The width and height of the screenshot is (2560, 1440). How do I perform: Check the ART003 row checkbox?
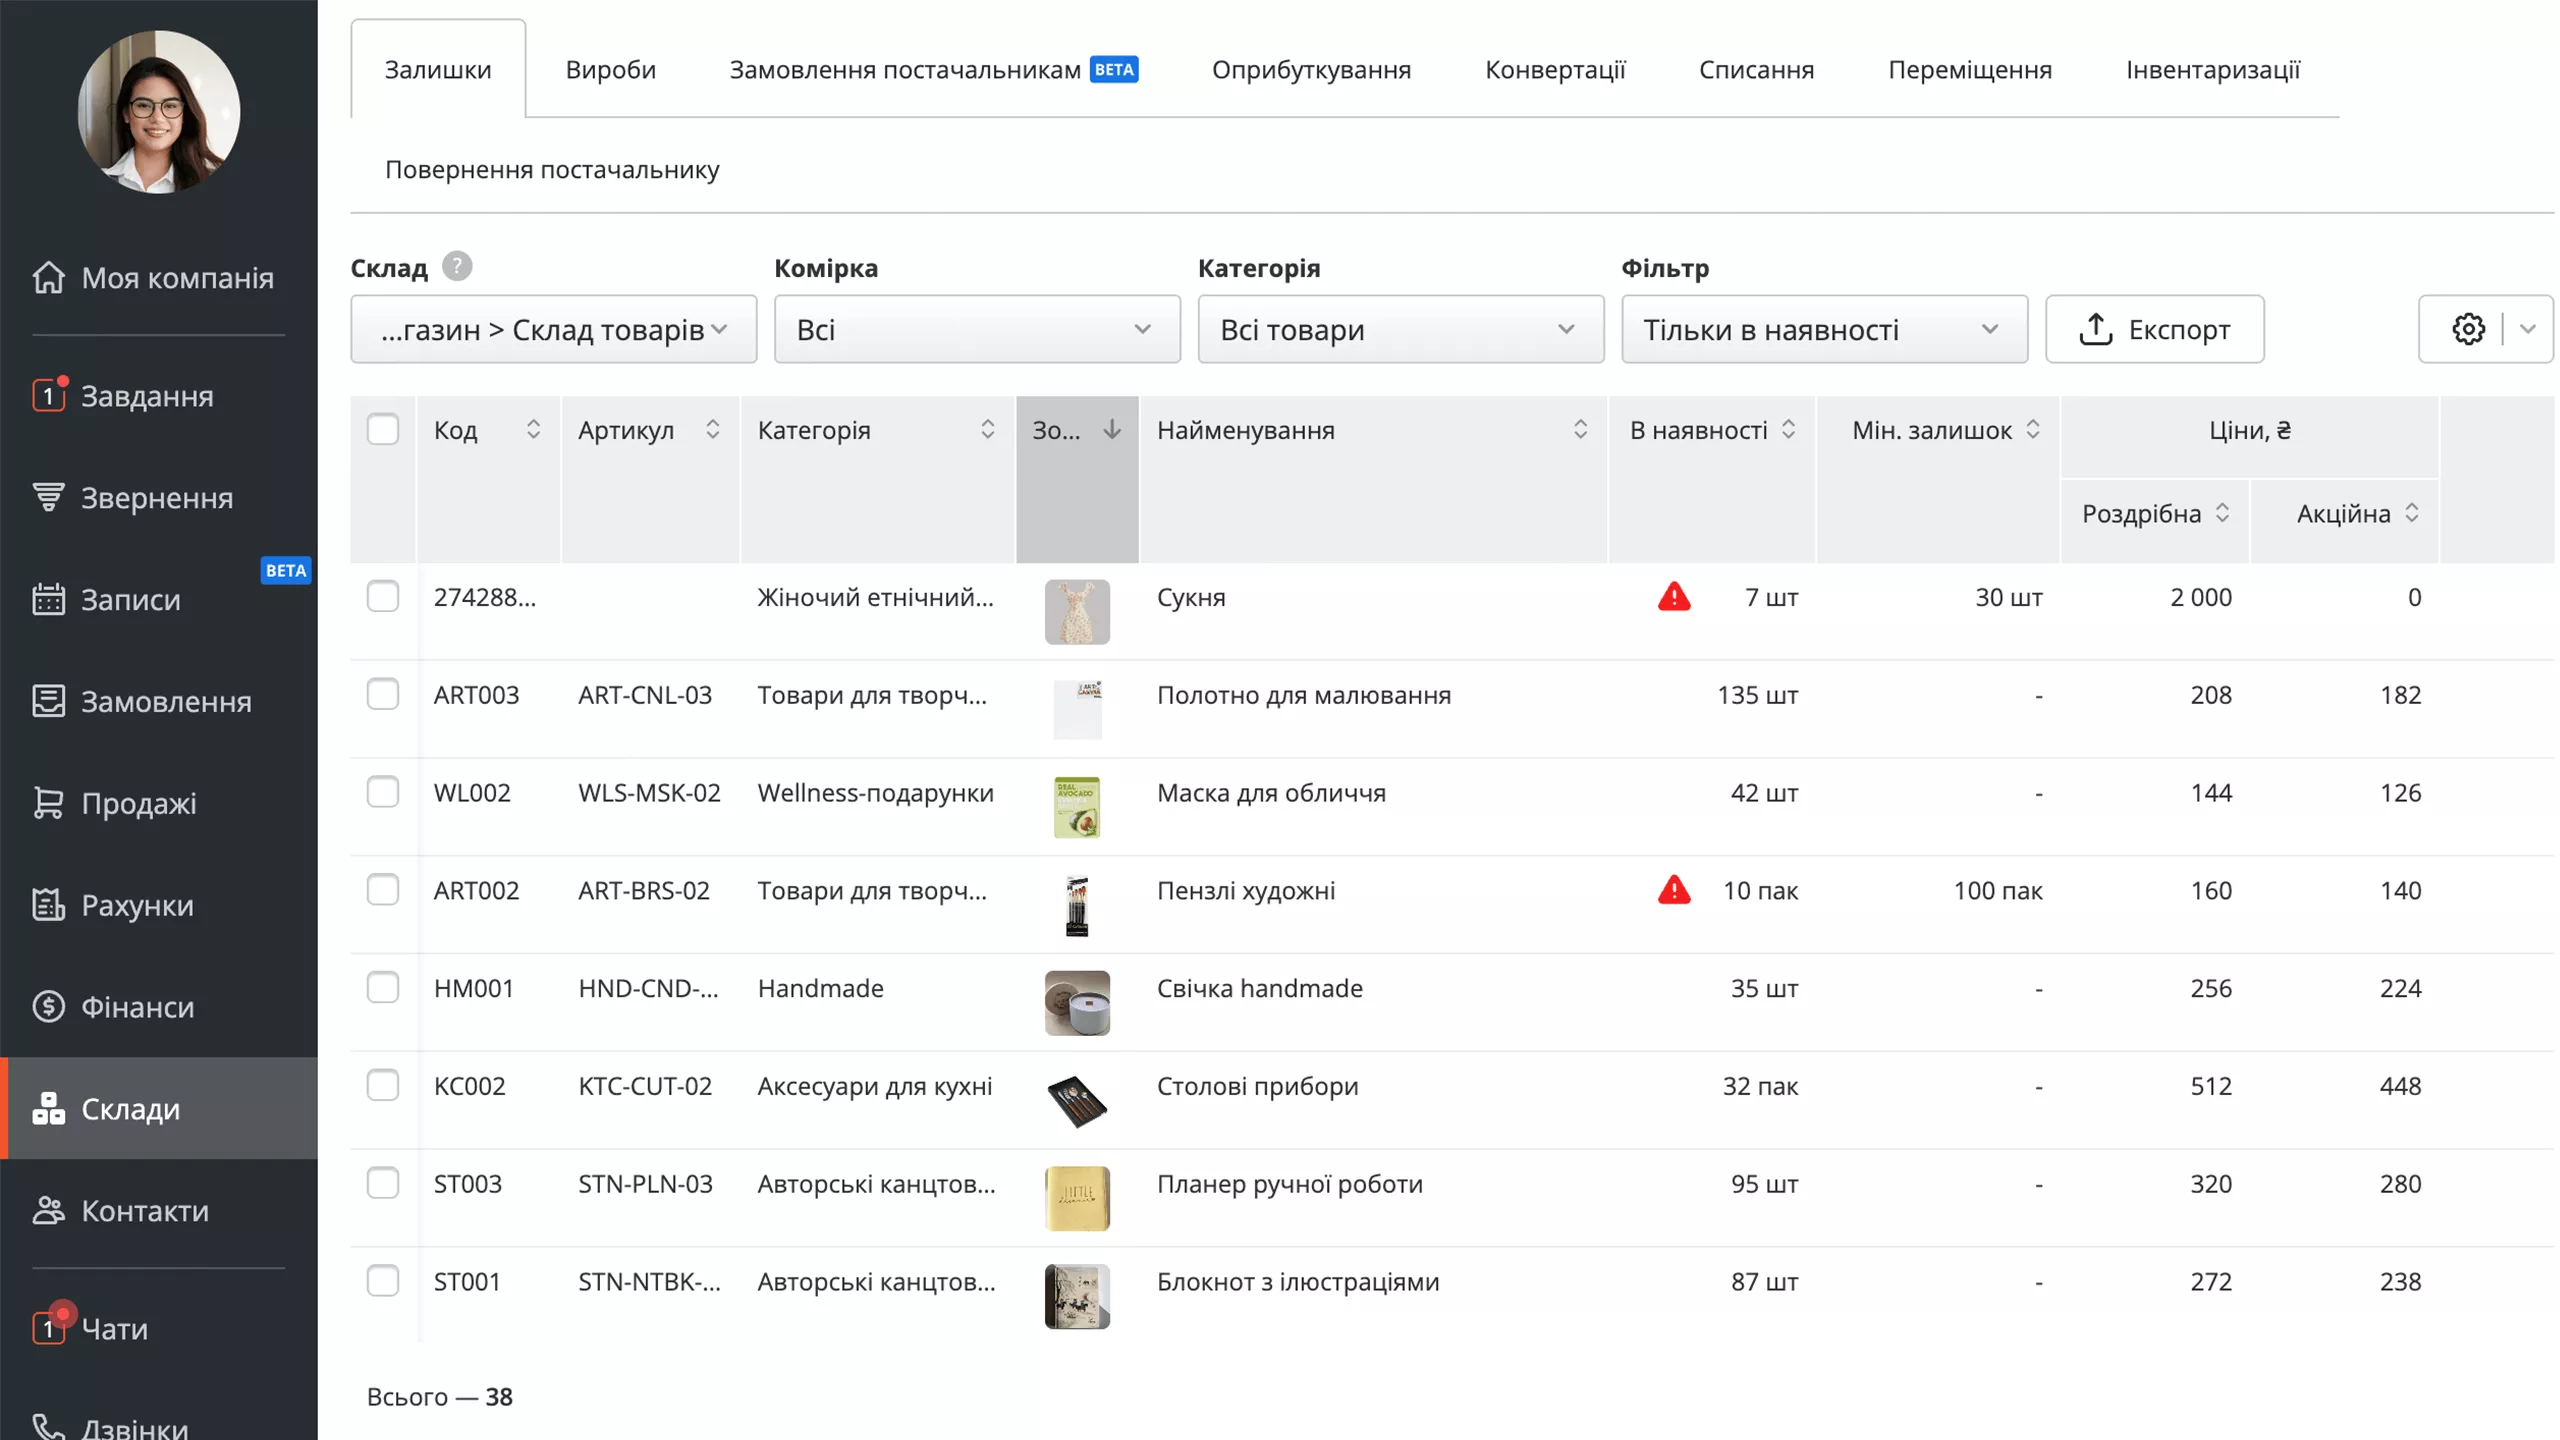(x=382, y=694)
